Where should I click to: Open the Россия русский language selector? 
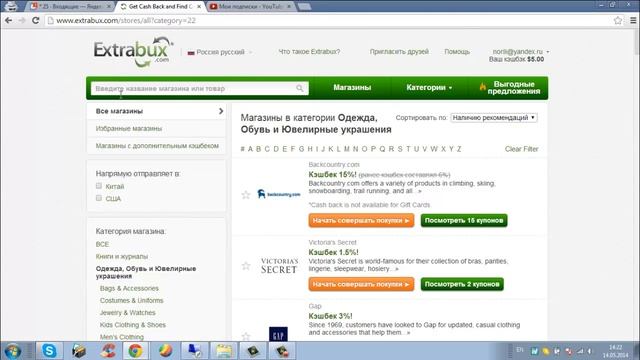[220, 52]
